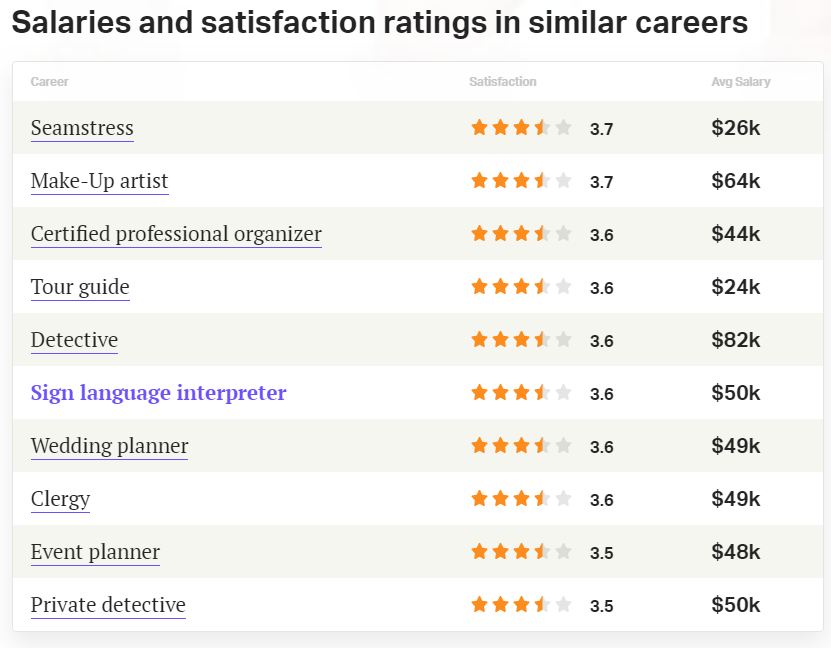831x648 pixels.
Task: Click Seamstress star rating icons
Action: click(x=521, y=128)
